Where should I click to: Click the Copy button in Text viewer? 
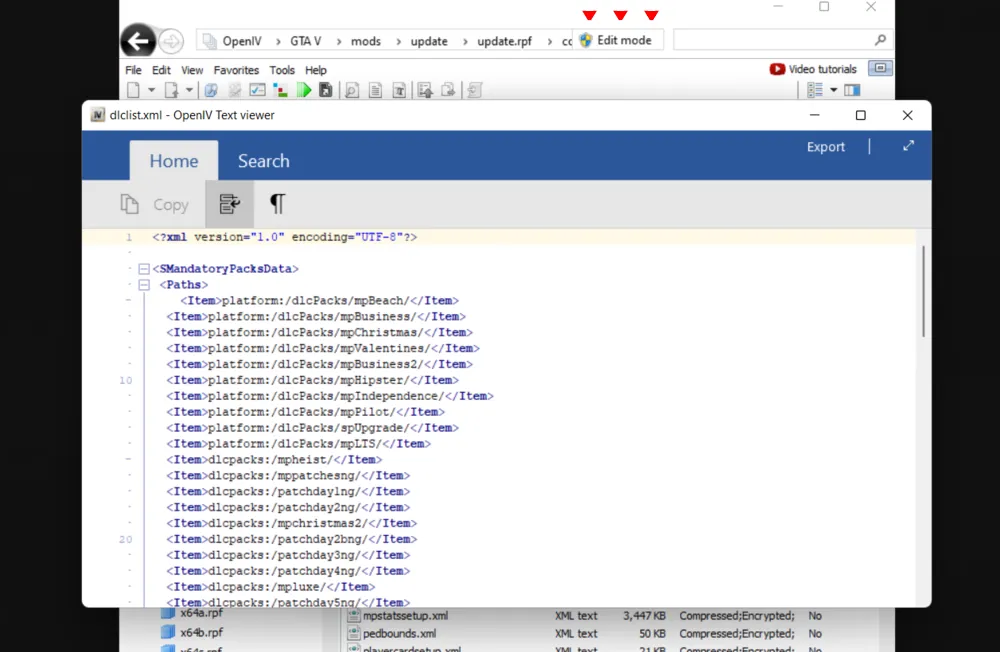[155, 204]
